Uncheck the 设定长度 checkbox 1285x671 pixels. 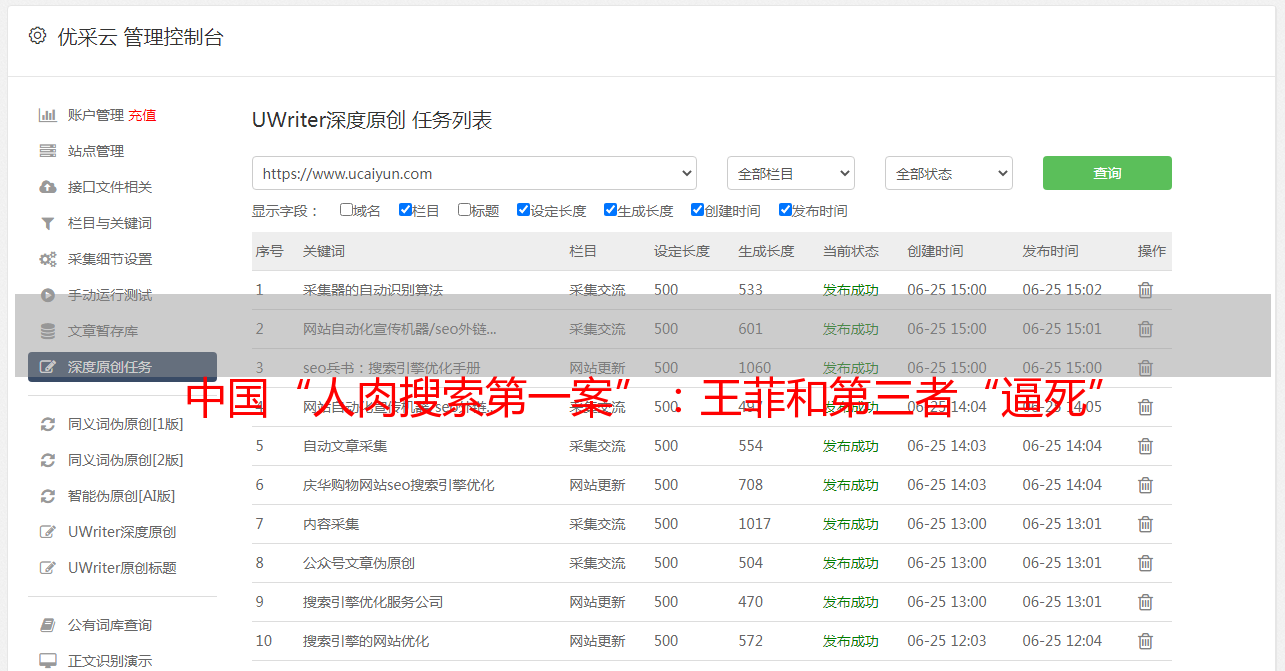click(x=523, y=210)
